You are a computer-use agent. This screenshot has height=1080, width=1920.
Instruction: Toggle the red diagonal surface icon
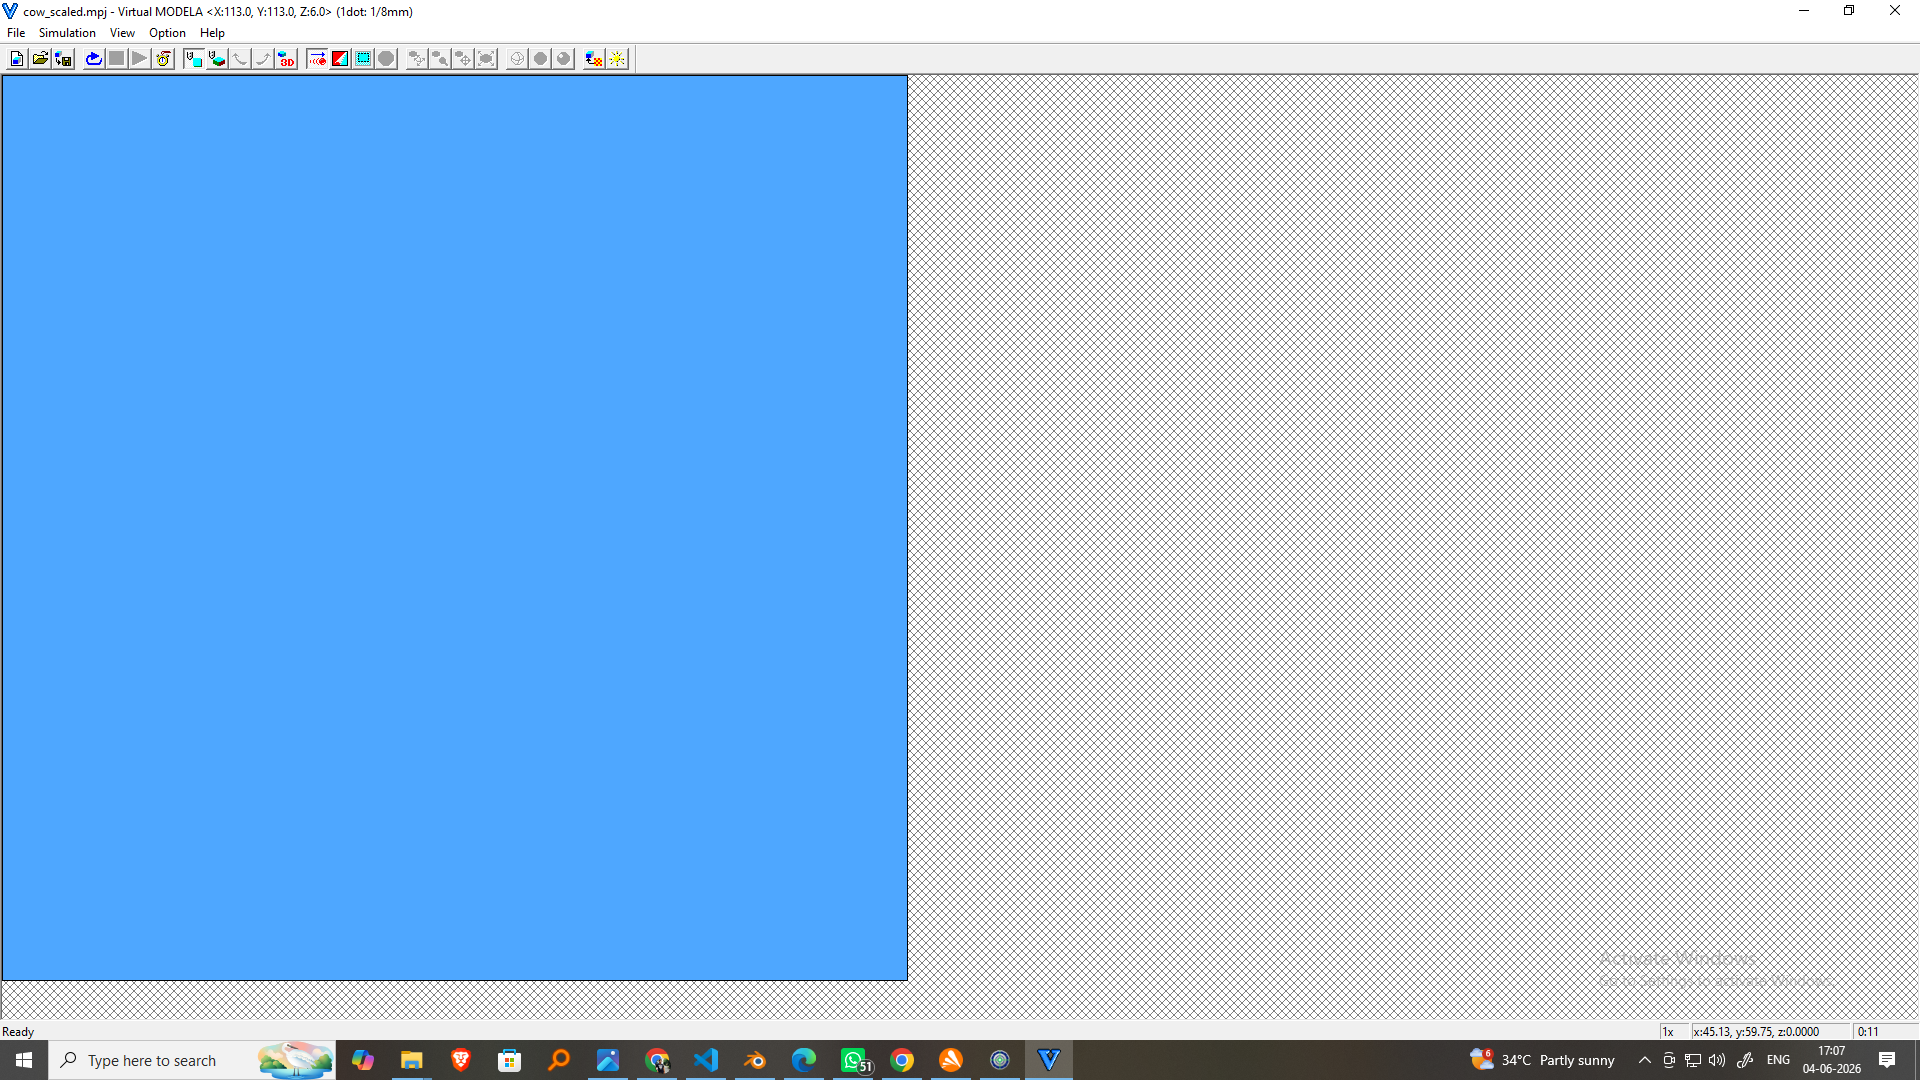point(340,59)
